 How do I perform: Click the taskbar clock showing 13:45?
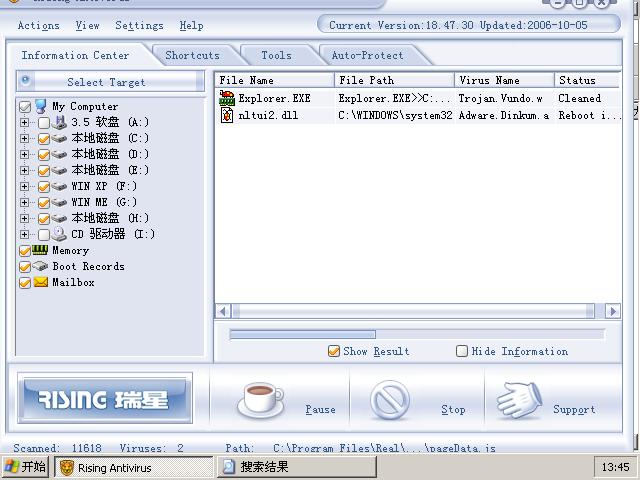(x=616, y=467)
